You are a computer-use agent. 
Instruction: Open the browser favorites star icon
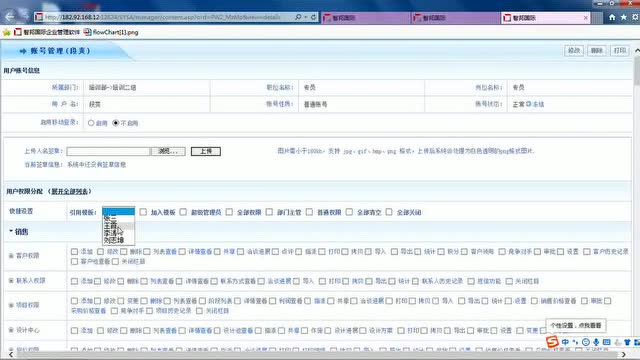point(624,17)
